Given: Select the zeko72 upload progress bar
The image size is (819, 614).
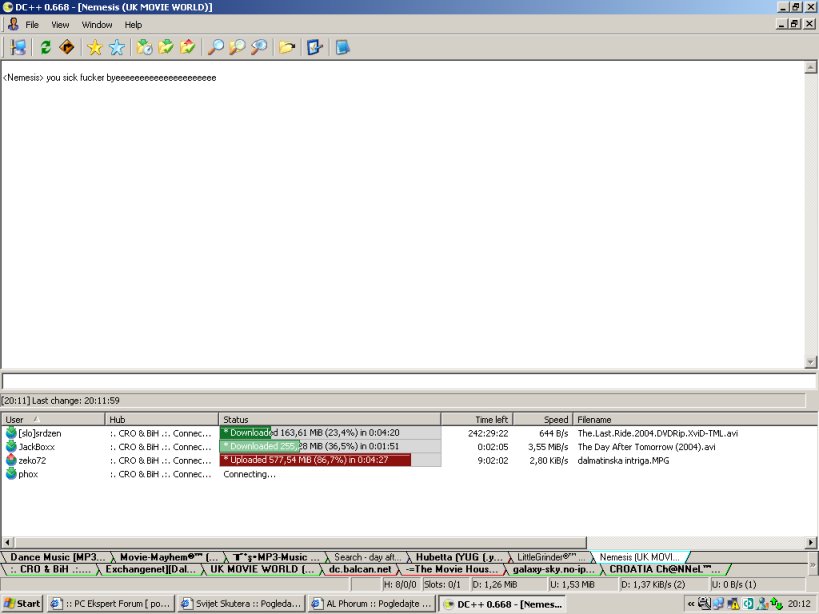Looking at the screenshot, I should (x=315, y=460).
